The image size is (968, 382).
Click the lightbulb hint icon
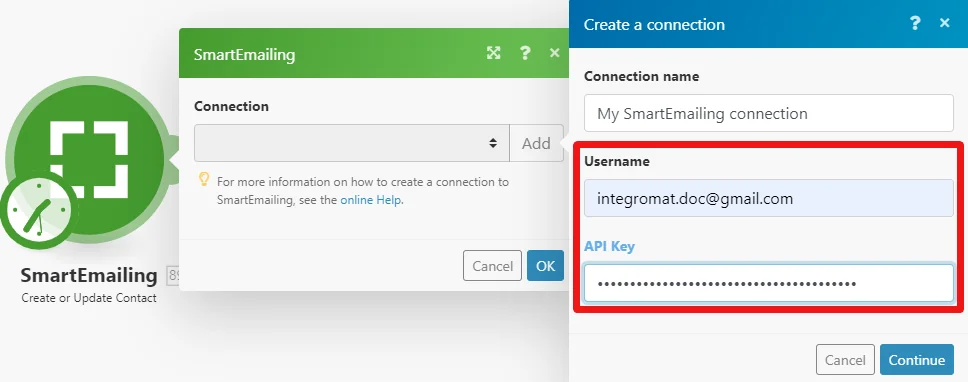click(204, 180)
